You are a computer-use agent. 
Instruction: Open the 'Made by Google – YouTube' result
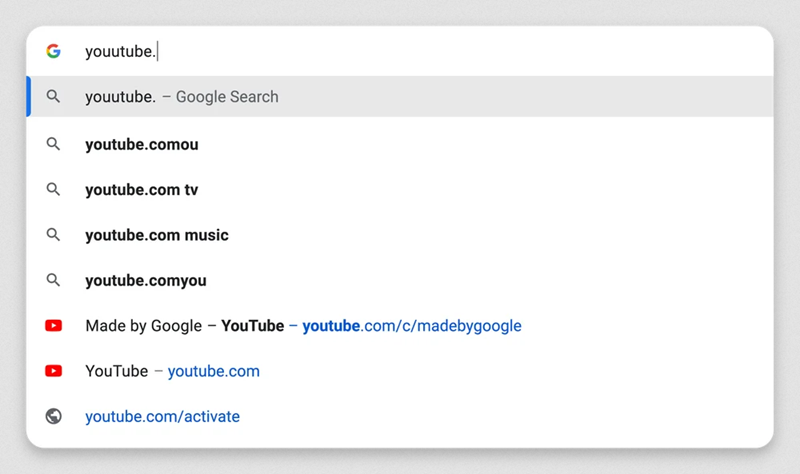pyautogui.click(x=185, y=326)
